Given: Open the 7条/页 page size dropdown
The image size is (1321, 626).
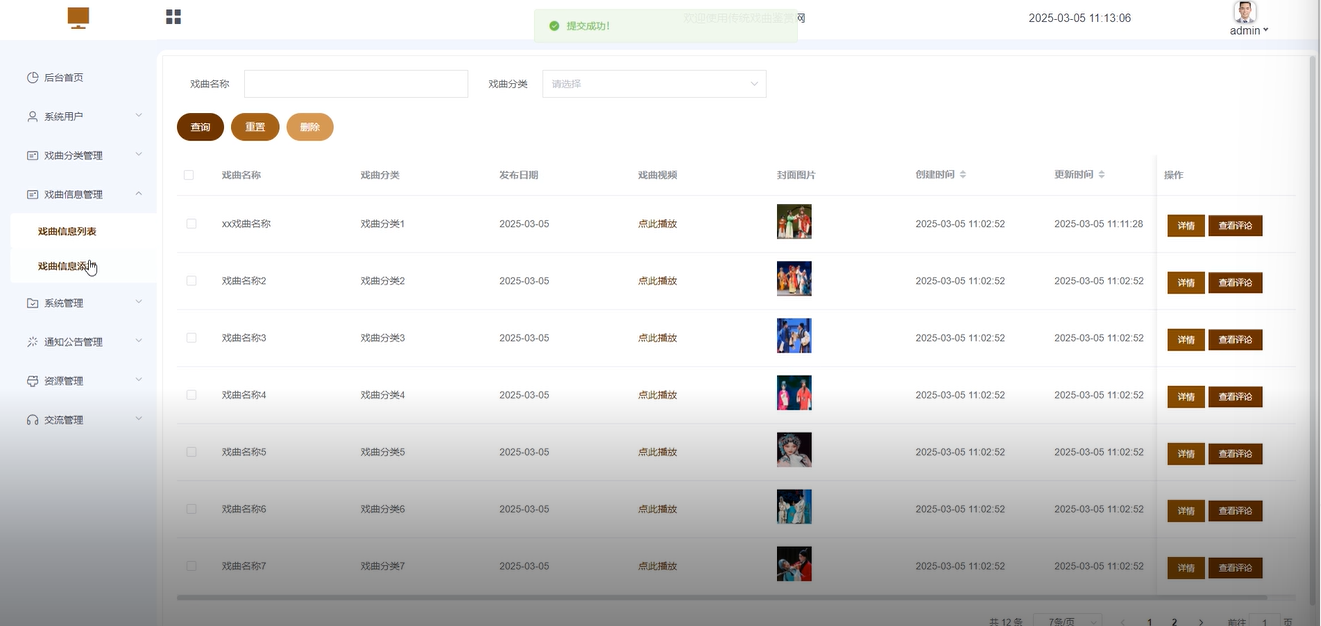Looking at the screenshot, I should click(x=1068, y=621).
